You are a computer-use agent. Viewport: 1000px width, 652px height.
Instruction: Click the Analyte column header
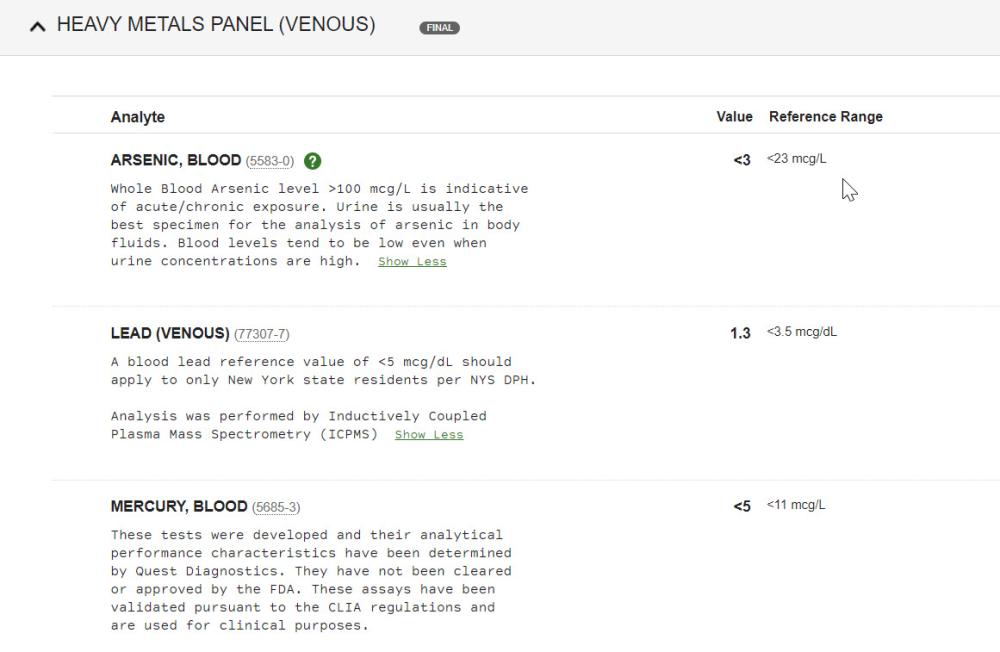click(x=138, y=117)
